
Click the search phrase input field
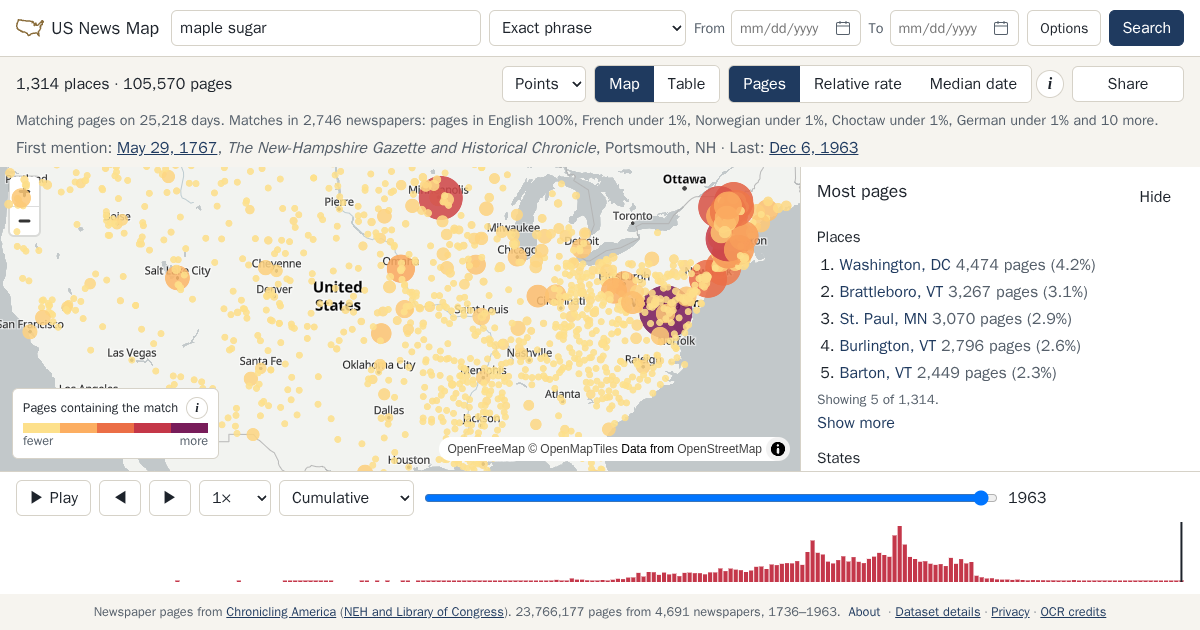326,28
